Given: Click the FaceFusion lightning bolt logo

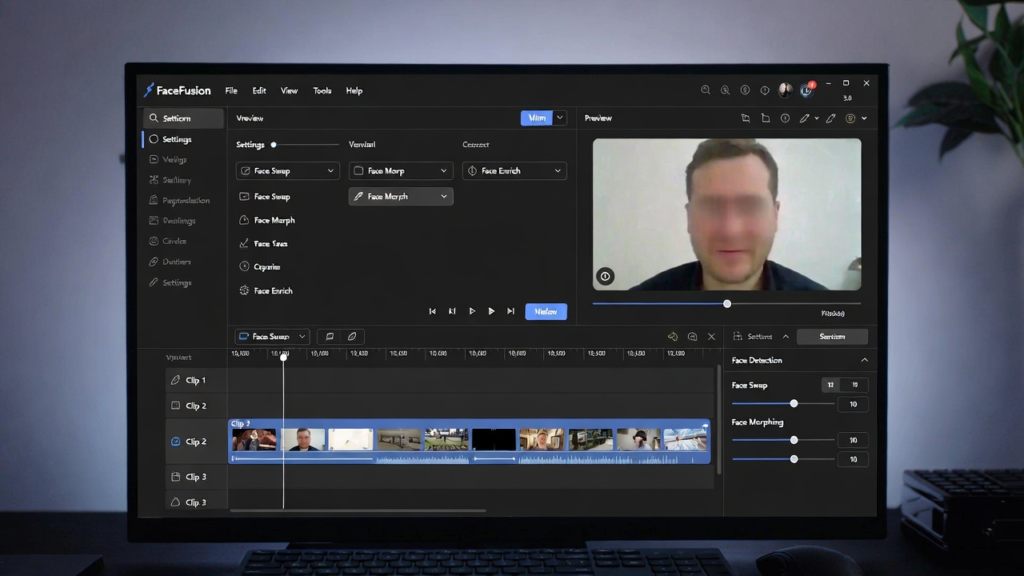Looking at the screenshot, I should point(149,90).
